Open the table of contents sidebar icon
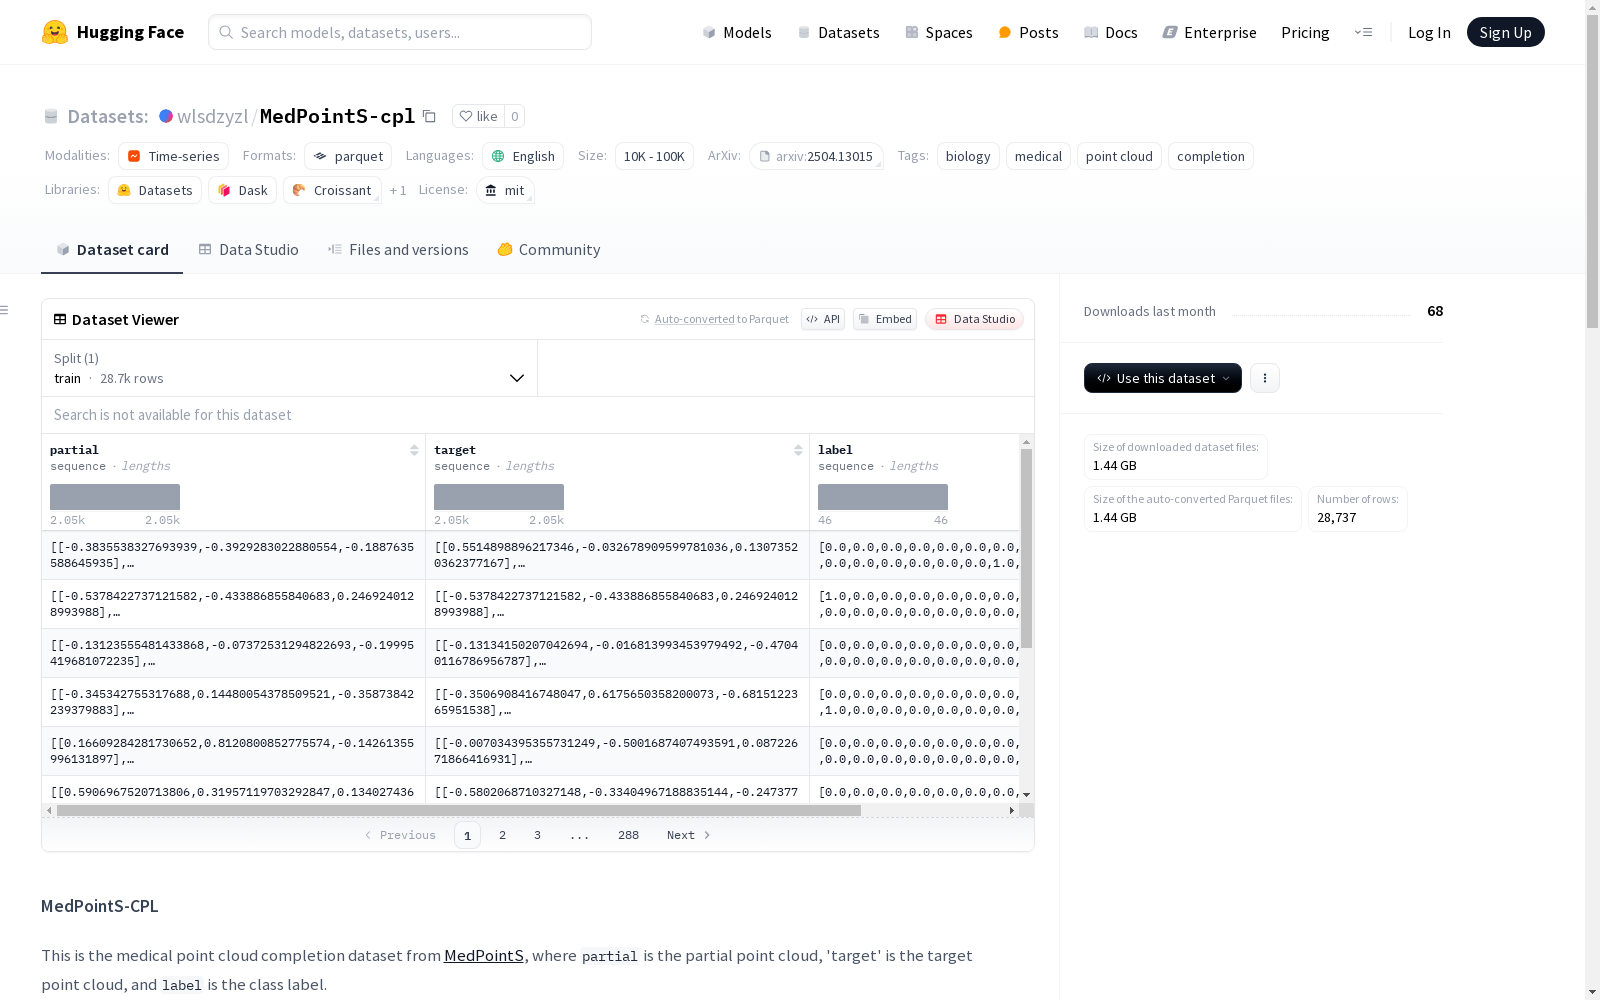Screen dimensions: 1600x1000 [5, 310]
